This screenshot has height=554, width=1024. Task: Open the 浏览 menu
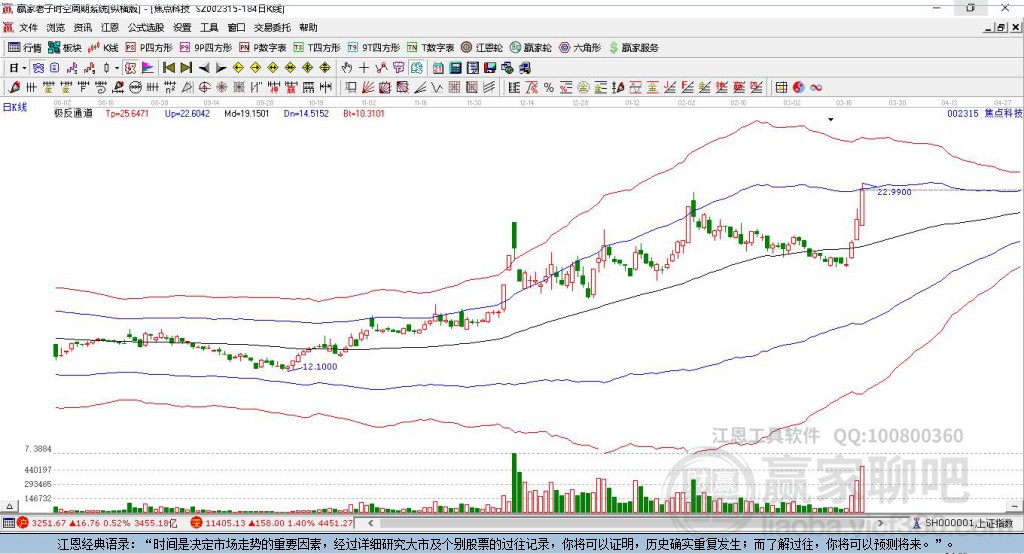point(56,27)
